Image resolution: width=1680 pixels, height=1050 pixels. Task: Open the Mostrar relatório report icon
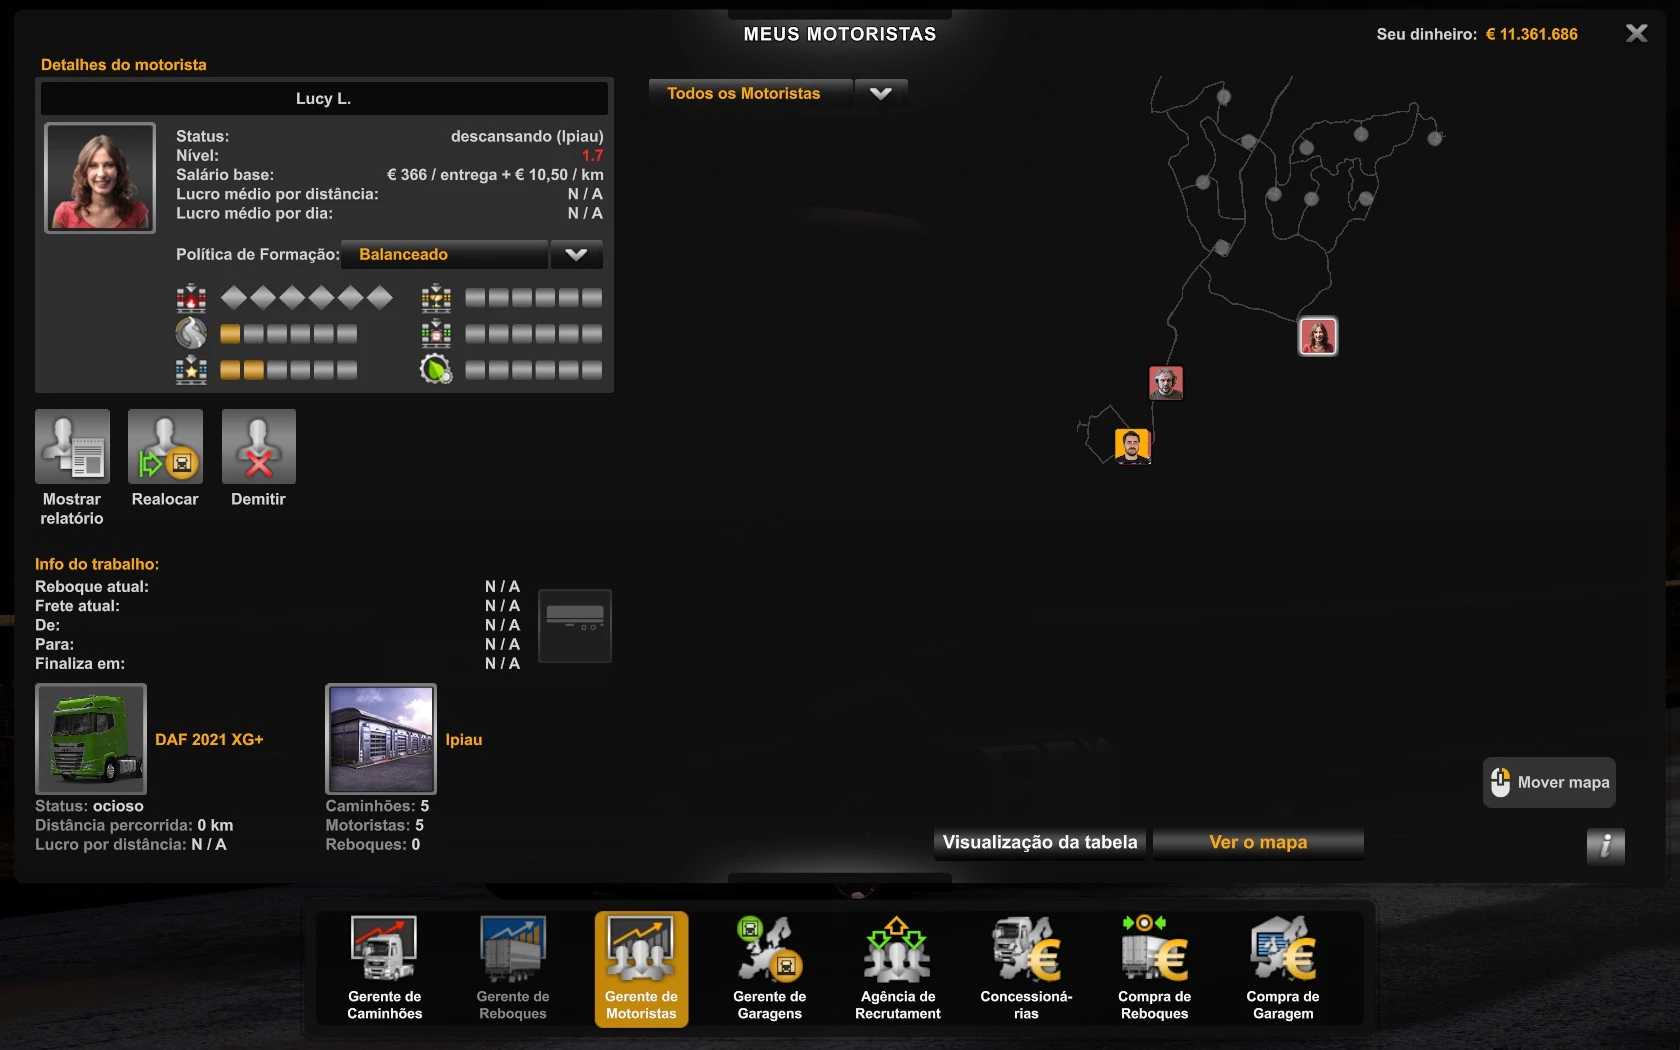click(72, 447)
